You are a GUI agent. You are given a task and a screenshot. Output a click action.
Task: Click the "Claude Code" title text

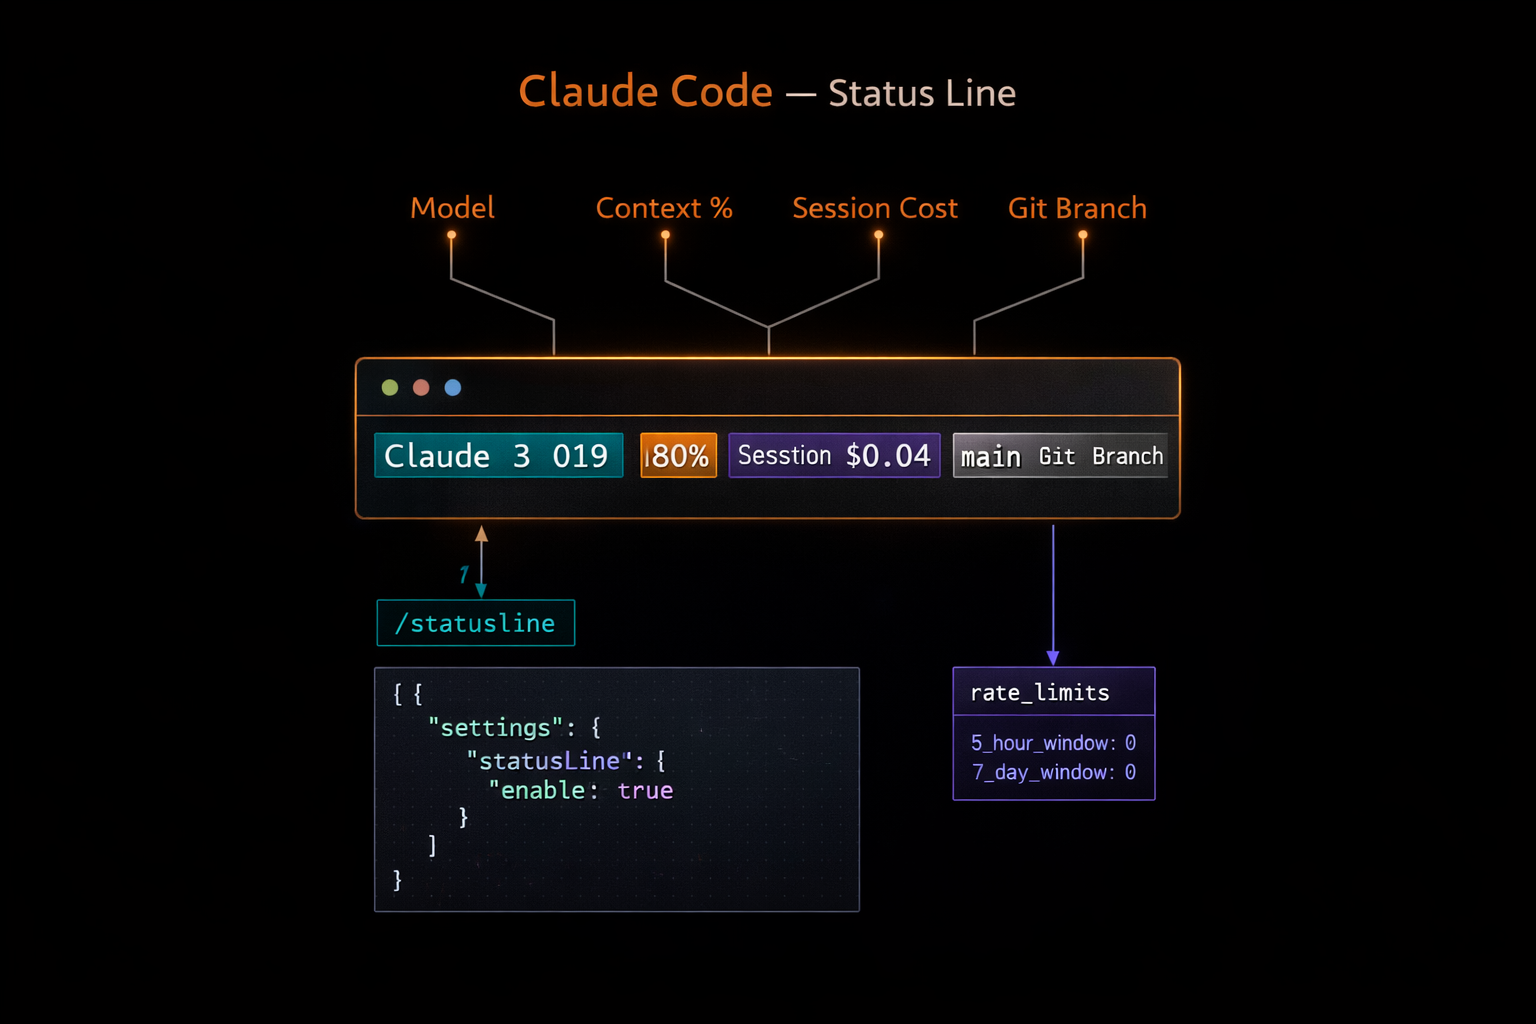click(646, 92)
